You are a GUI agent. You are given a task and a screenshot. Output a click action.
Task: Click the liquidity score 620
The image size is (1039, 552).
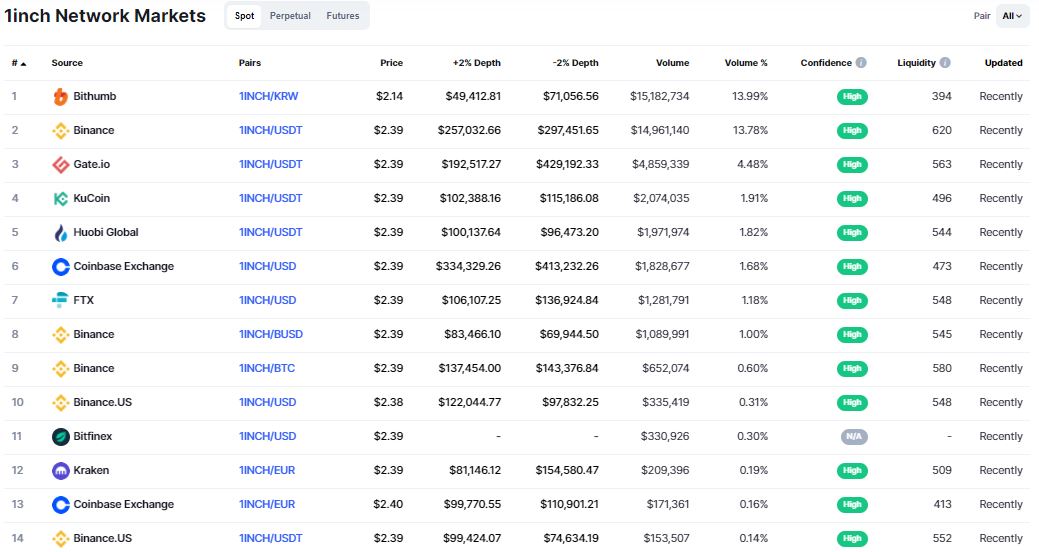(x=942, y=130)
